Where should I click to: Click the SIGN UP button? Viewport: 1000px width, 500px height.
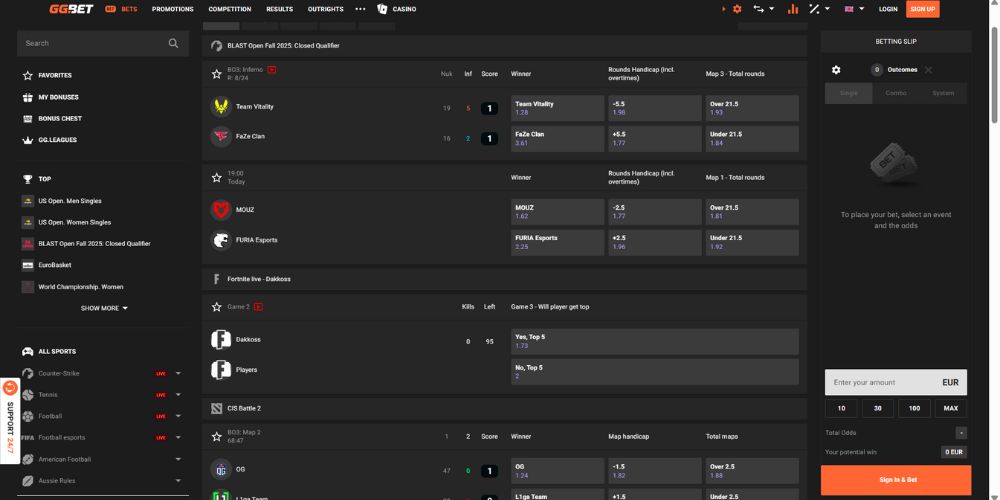(x=922, y=9)
